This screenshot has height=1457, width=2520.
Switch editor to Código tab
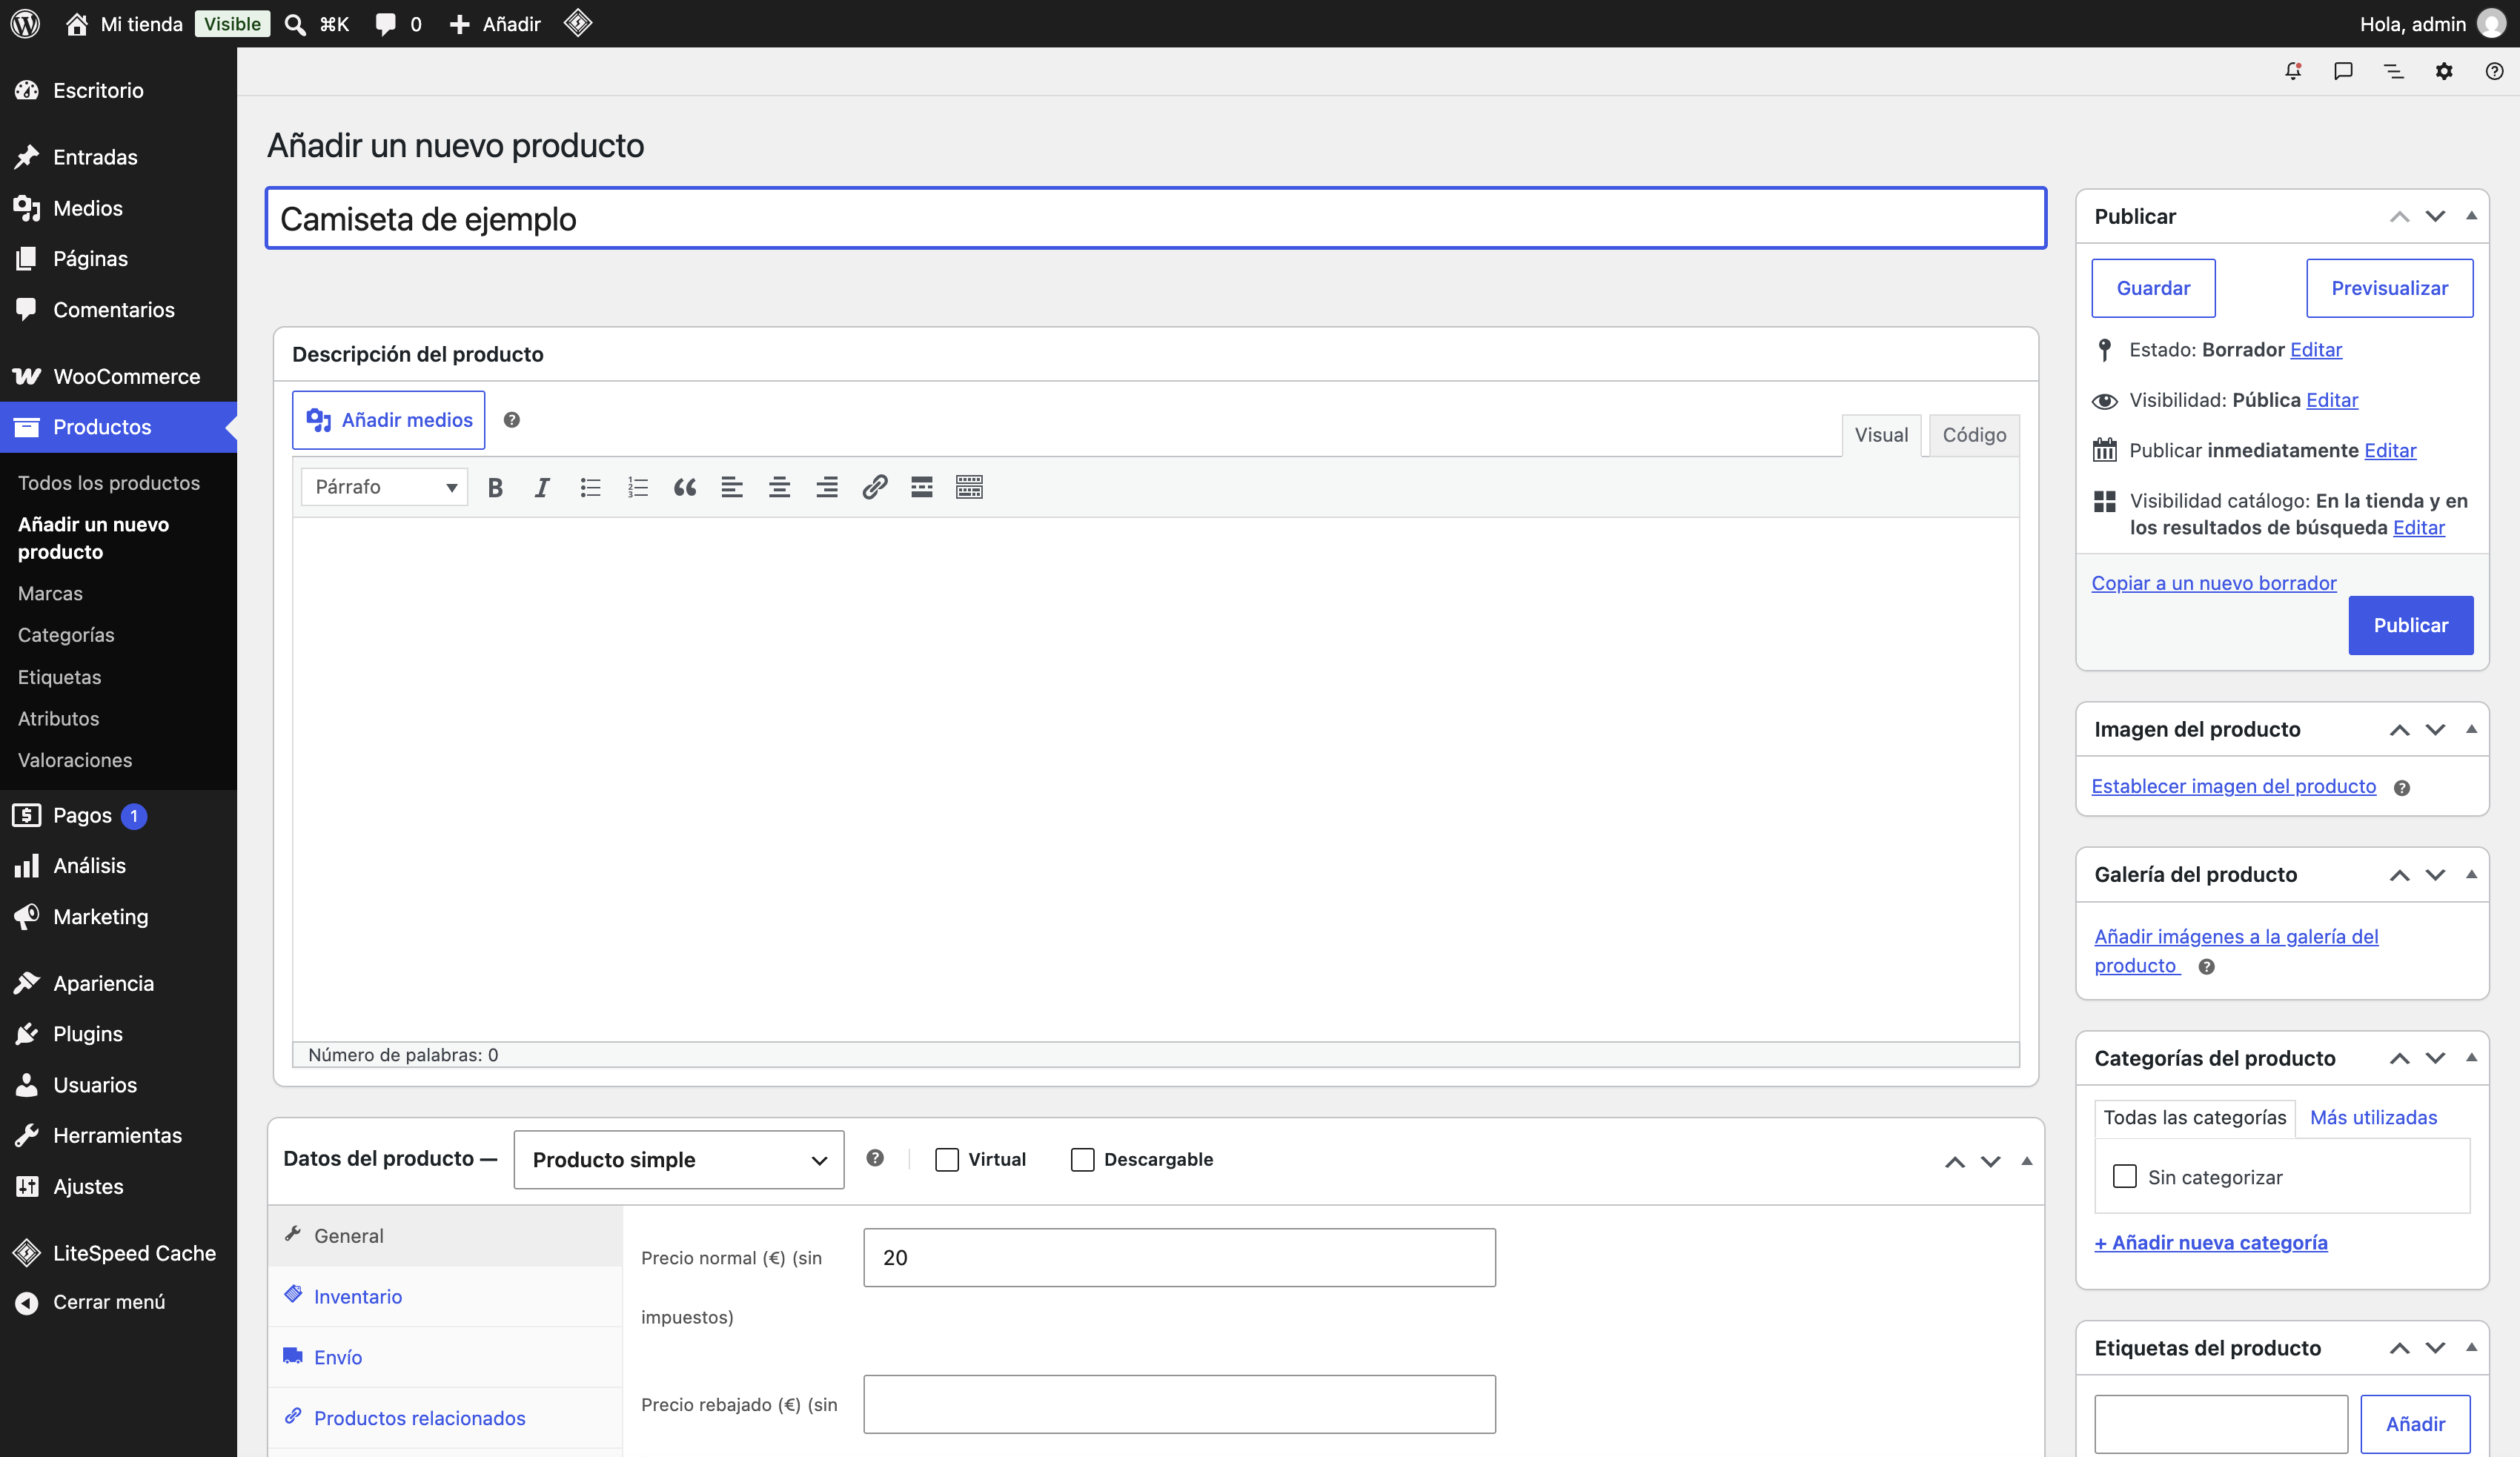1974,435
